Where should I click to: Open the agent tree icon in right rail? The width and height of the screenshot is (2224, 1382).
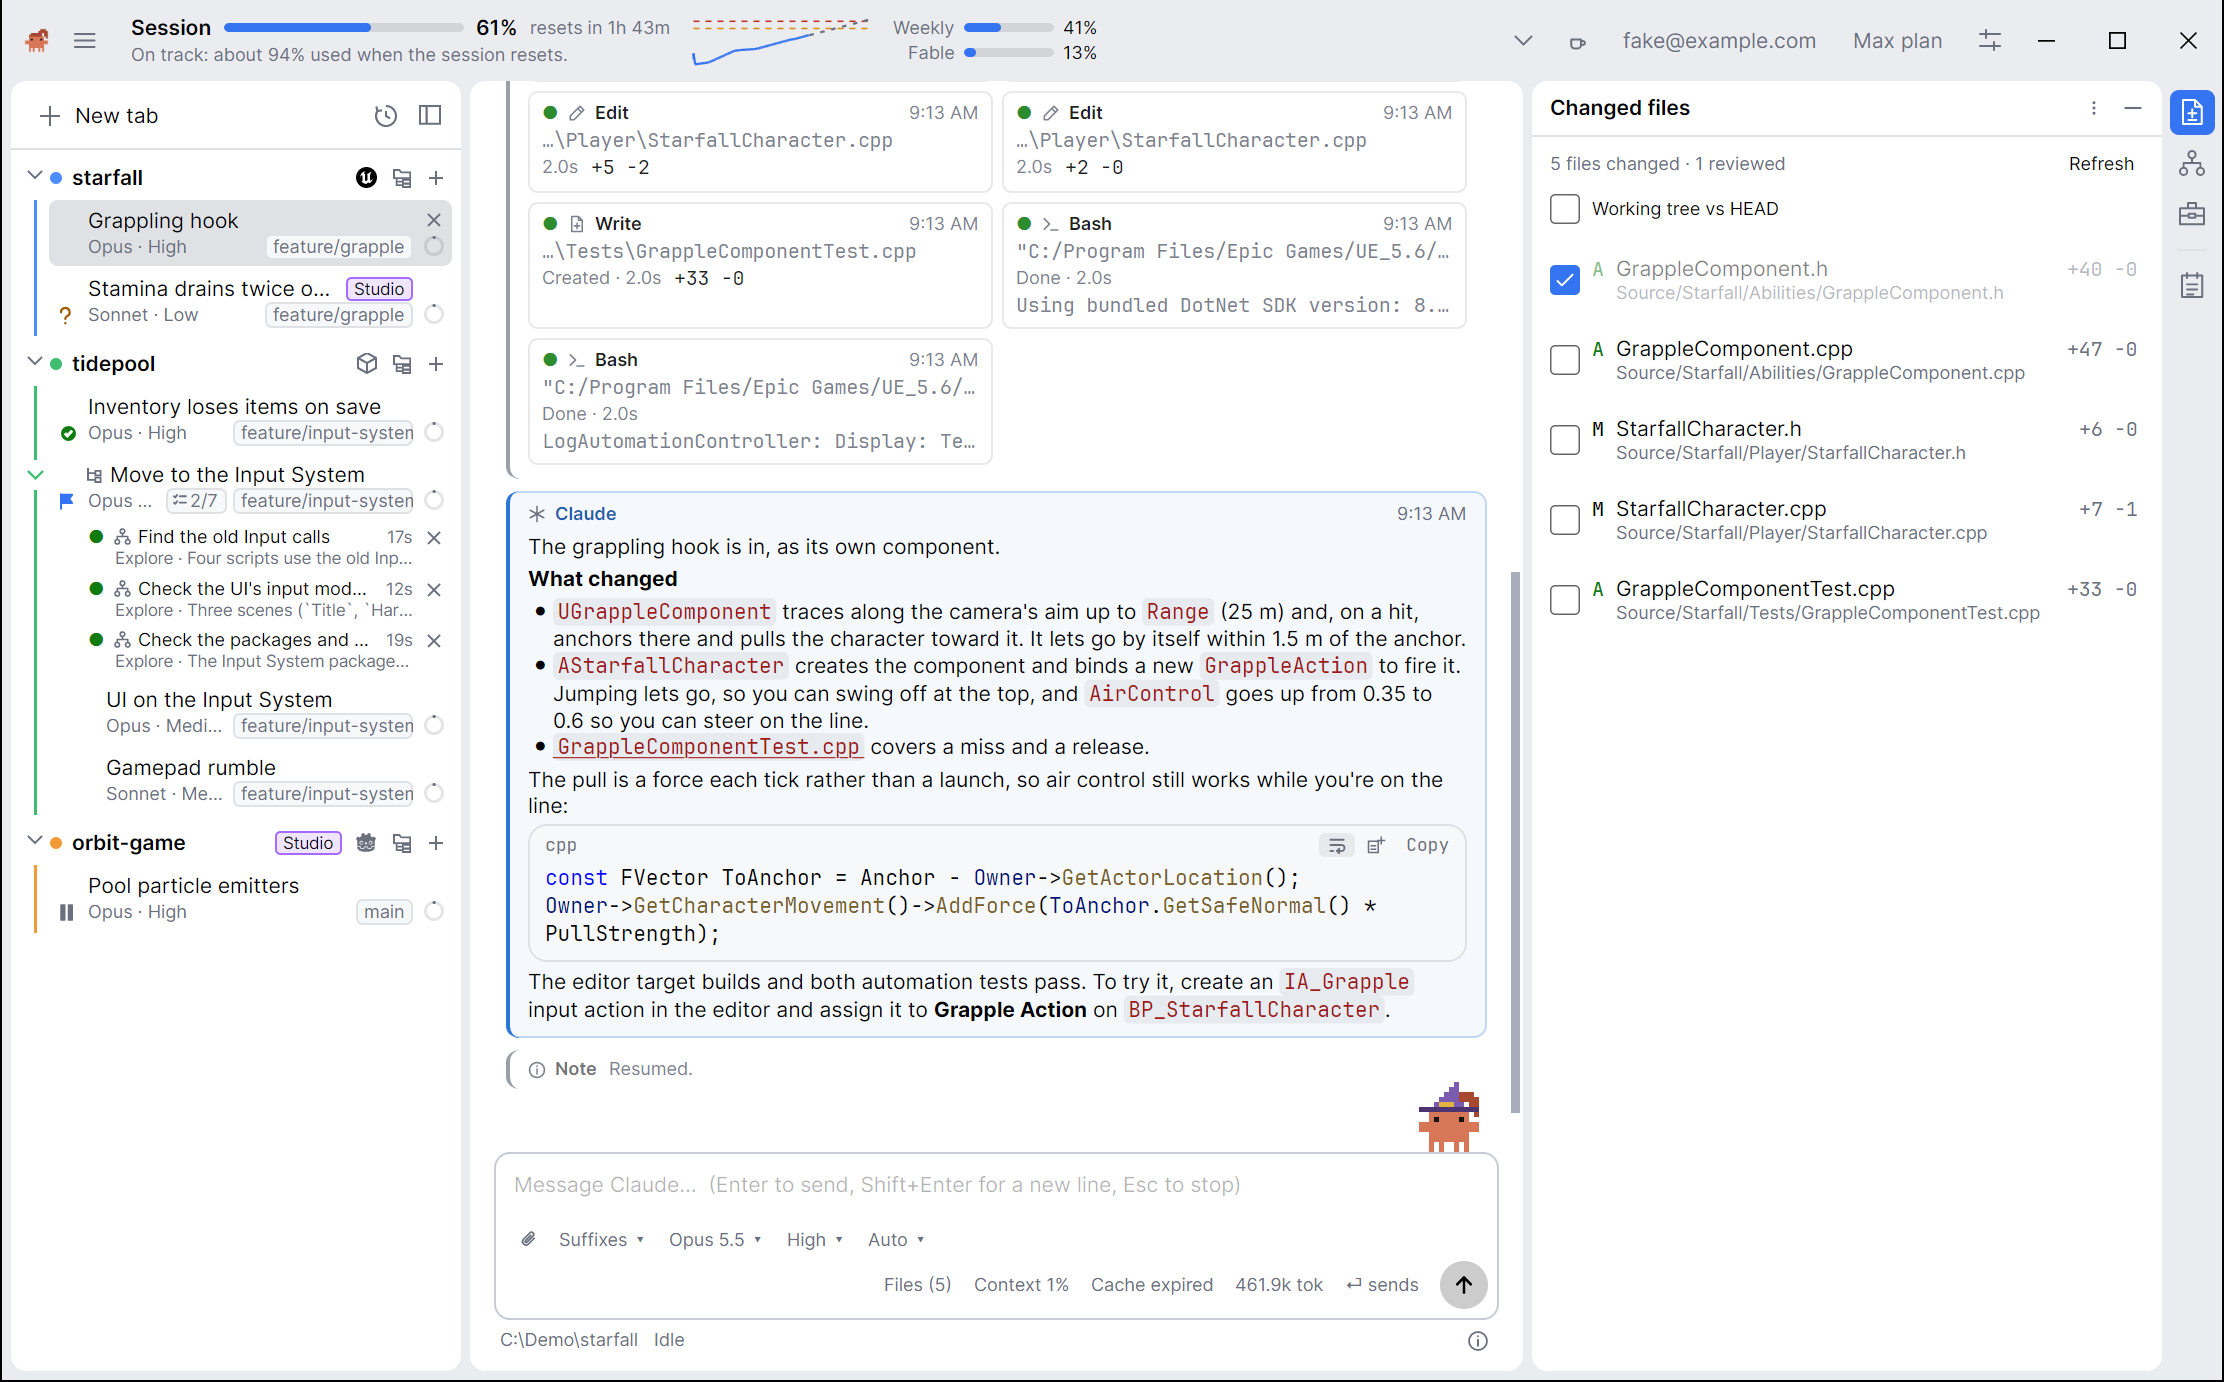tap(2192, 163)
